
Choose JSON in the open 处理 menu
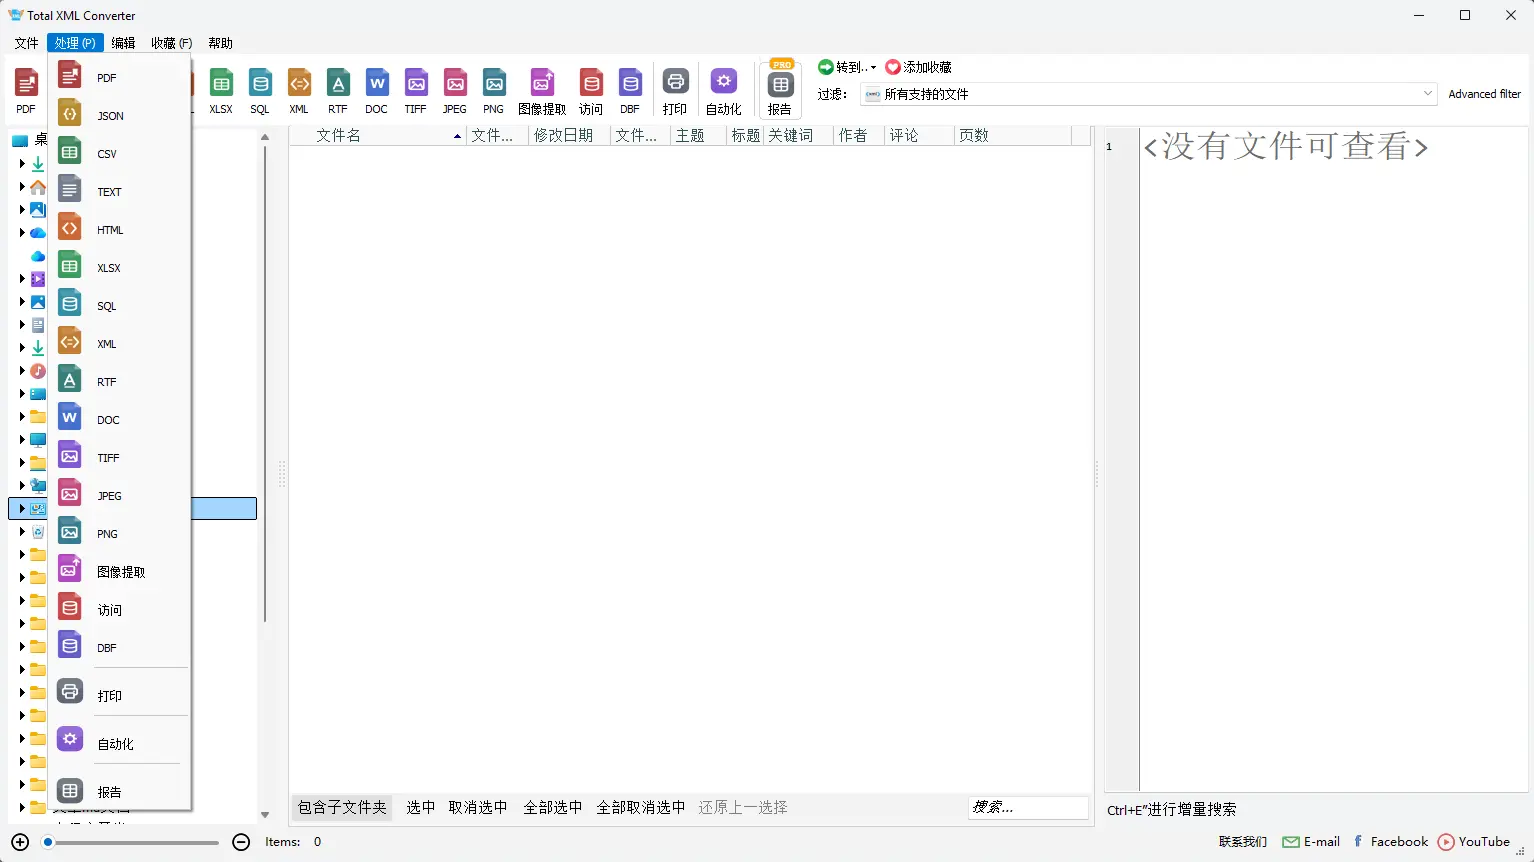pos(119,116)
